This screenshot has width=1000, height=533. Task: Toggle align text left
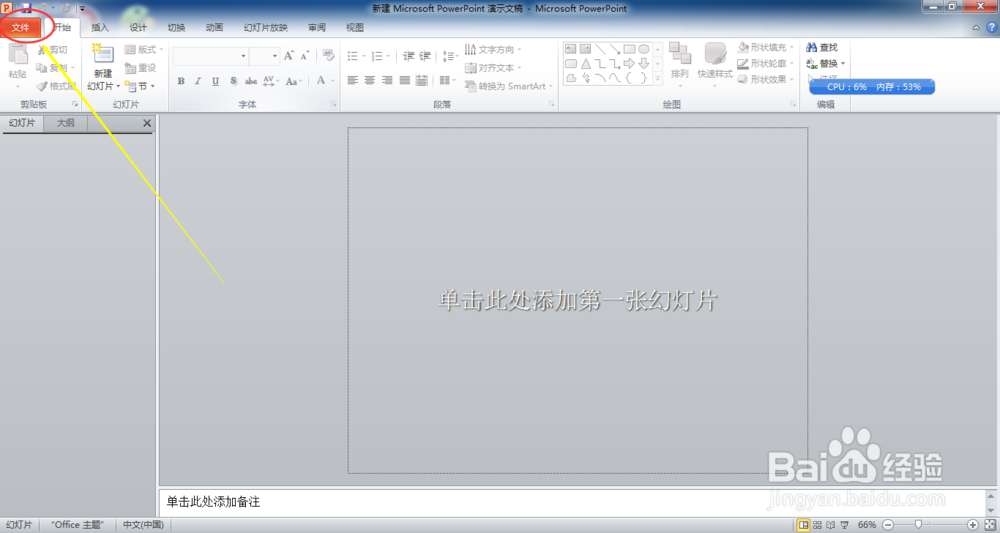point(353,80)
